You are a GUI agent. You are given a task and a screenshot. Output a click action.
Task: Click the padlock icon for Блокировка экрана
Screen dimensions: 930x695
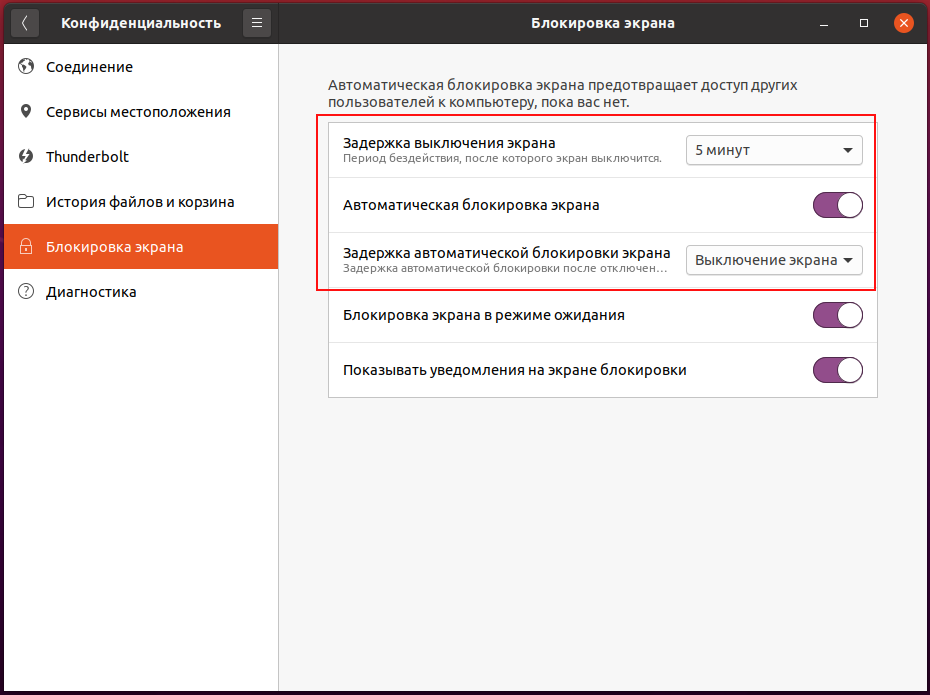(26, 247)
